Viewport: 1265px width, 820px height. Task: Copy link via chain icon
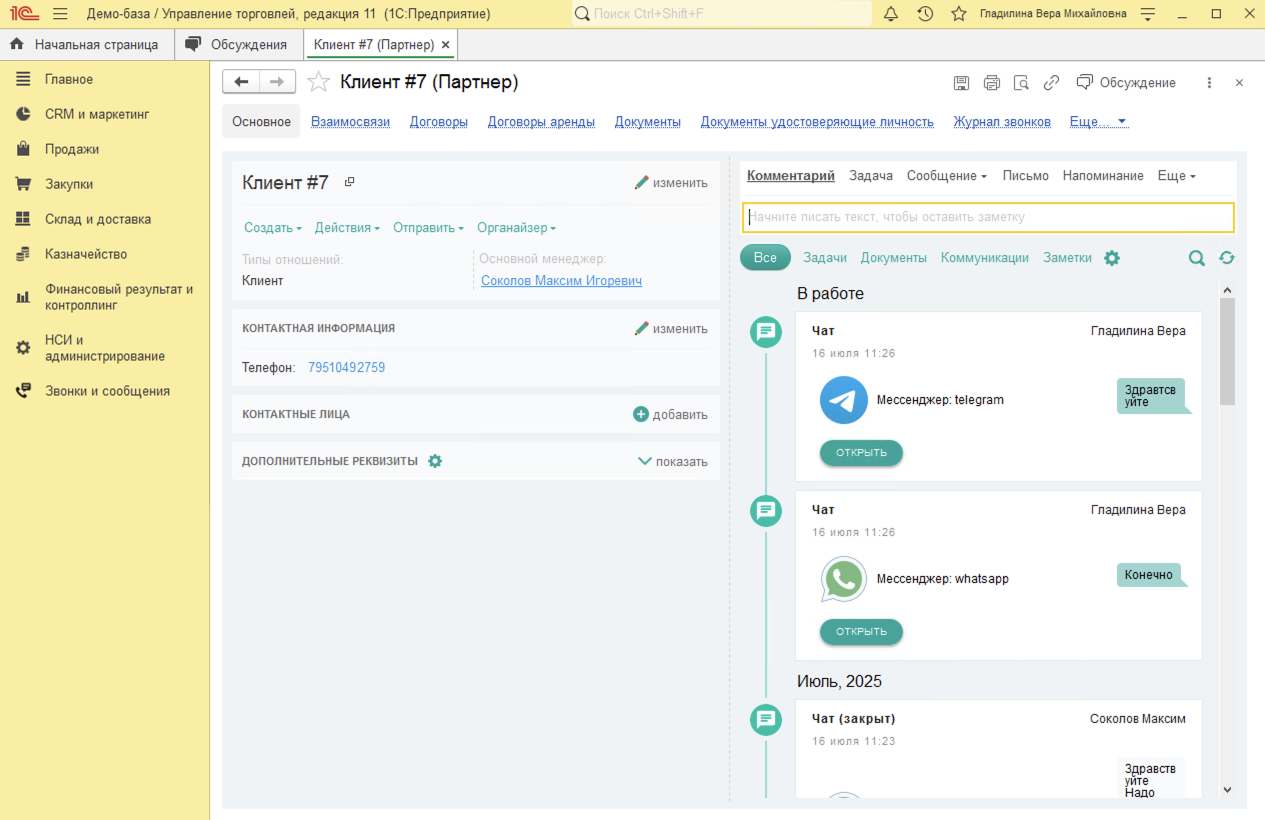click(x=1051, y=83)
